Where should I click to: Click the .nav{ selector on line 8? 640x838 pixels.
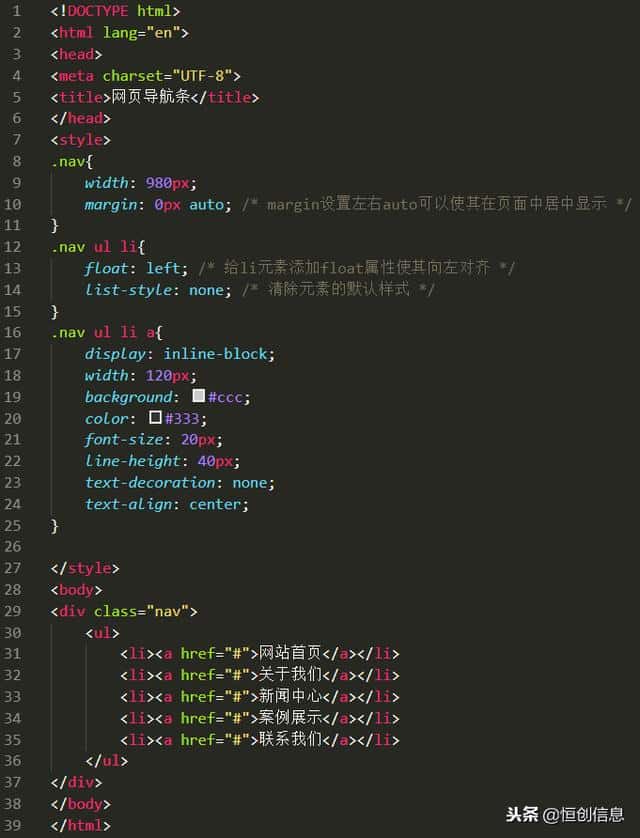(72, 161)
